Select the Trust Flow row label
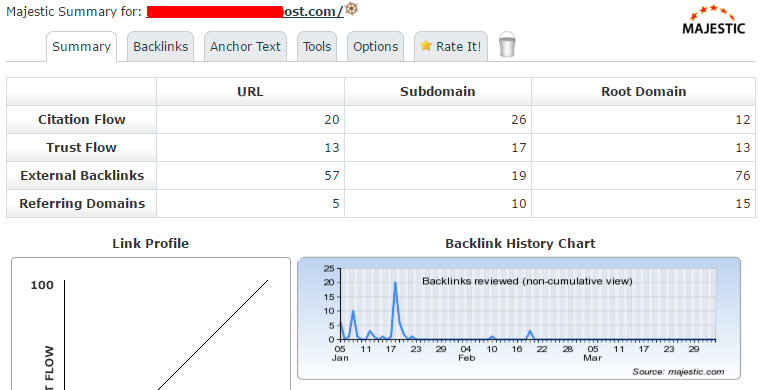The image size is (762, 390). [82, 148]
